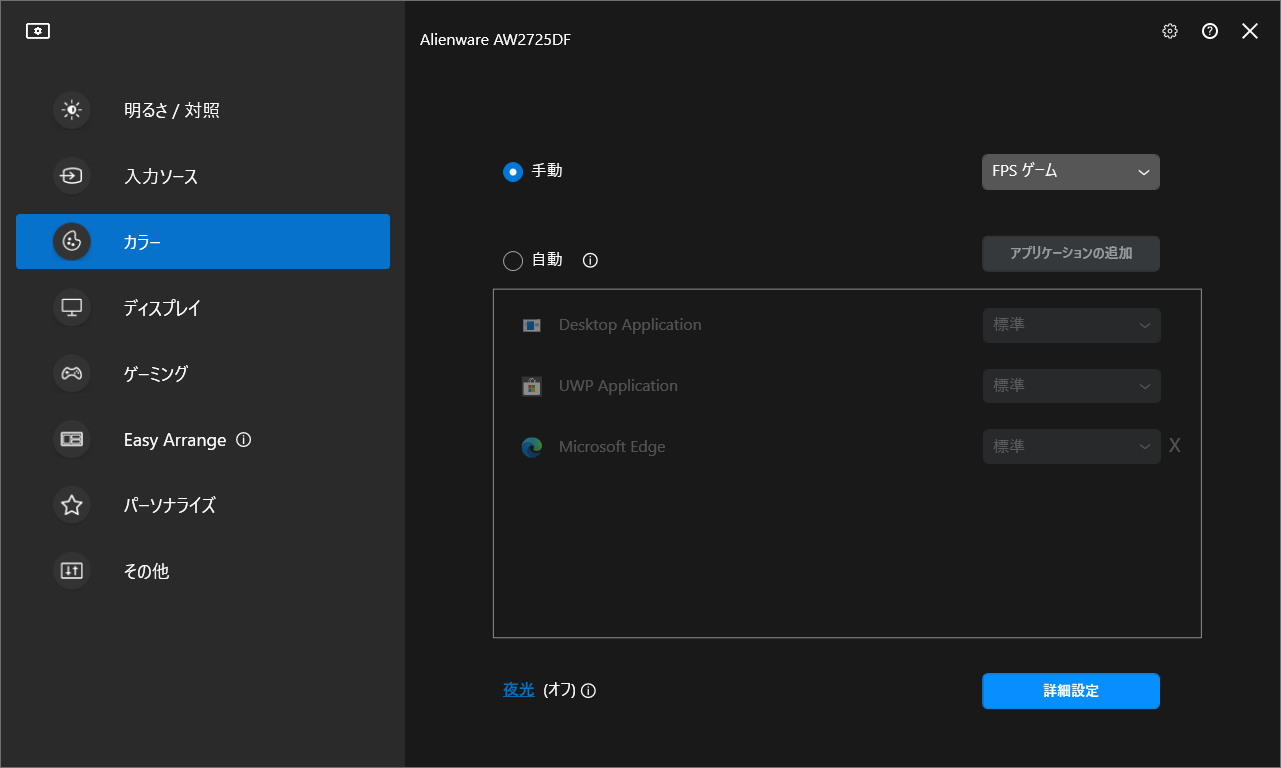Go to the ディスプレイ section
Screen dimensions: 1281x768
point(203,307)
